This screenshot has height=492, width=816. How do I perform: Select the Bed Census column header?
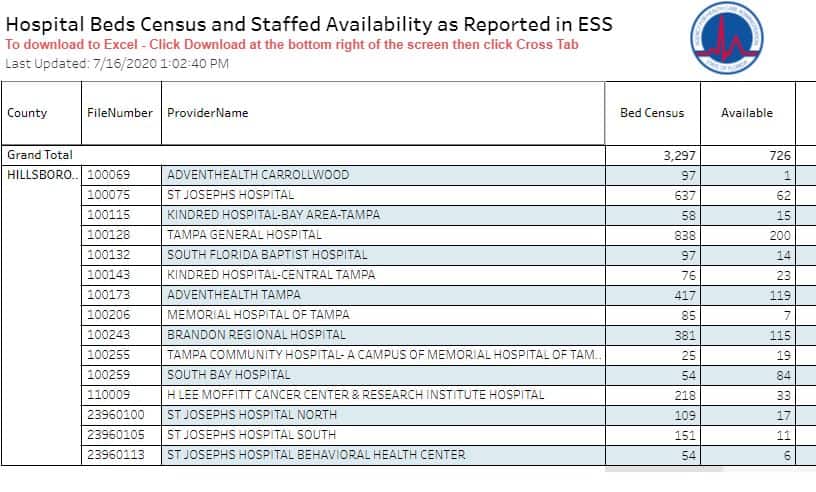(653, 113)
